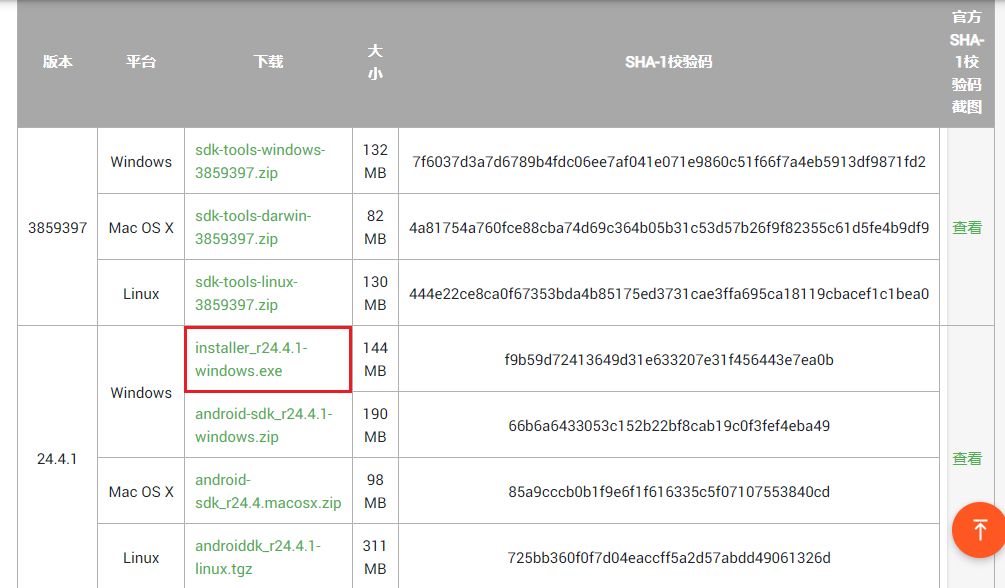Select checksum 66b6a6433053c152b22bf8cab19c0f3fef4eba49
Image resolution: width=1005 pixels, height=588 pixels.
(x=669, y=426)
